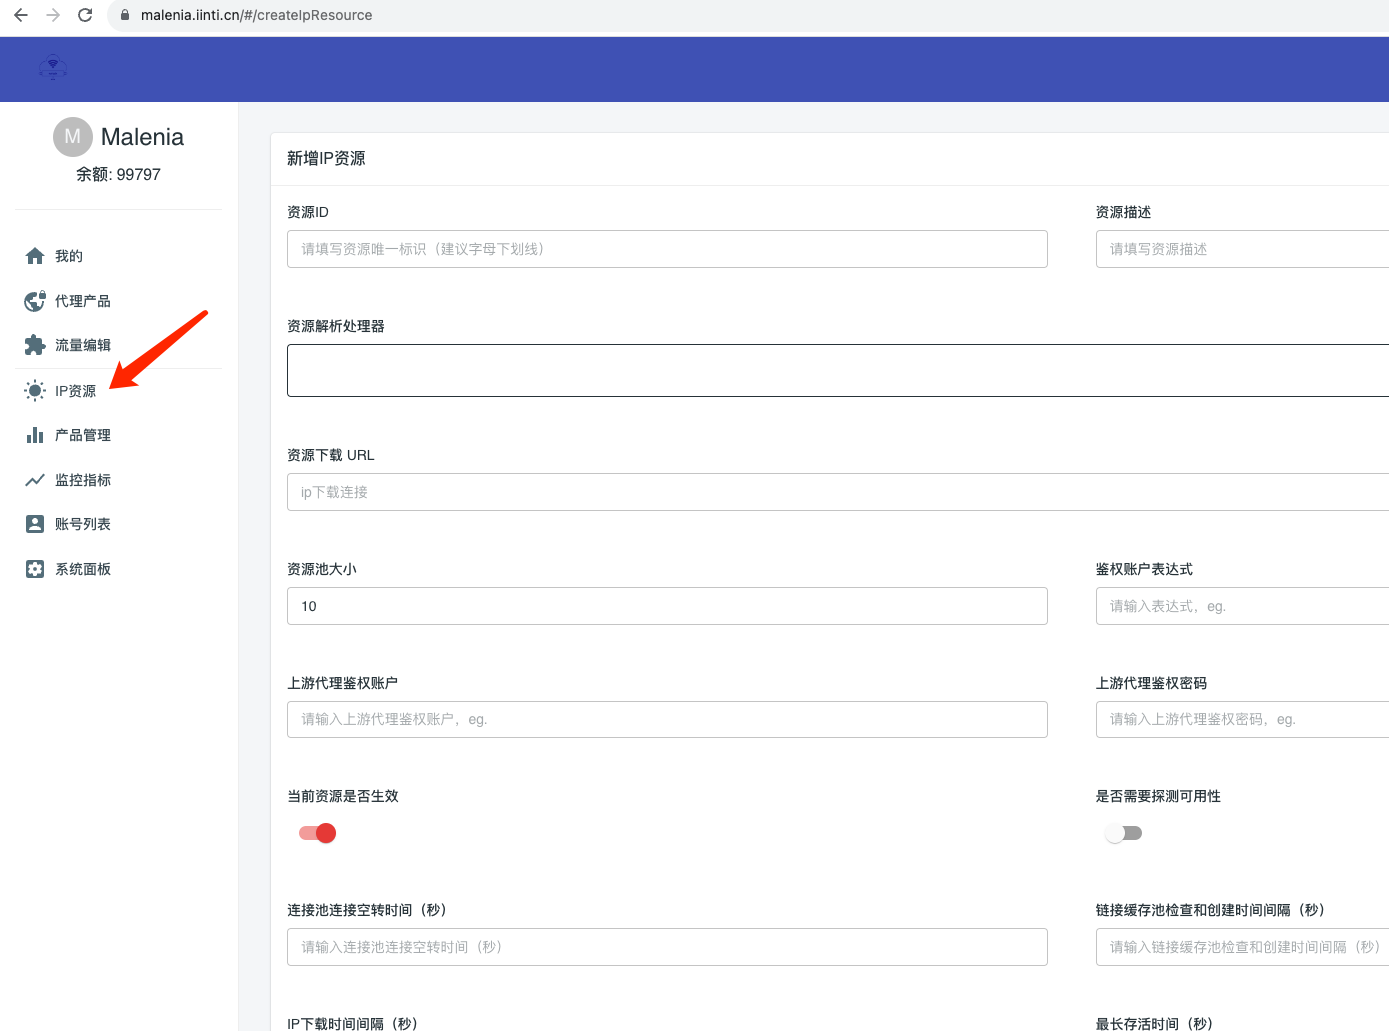The height and width of the screenshot is (1031, 1389).
Task: Disable the 当前资源是否生效 switch
Action: pyautogui.click(x=316, y=832)
